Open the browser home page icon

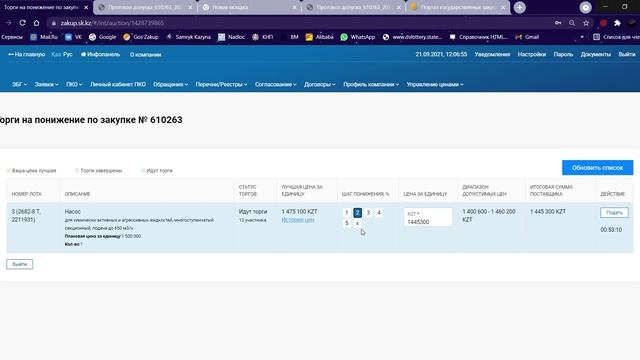(36, 23)
